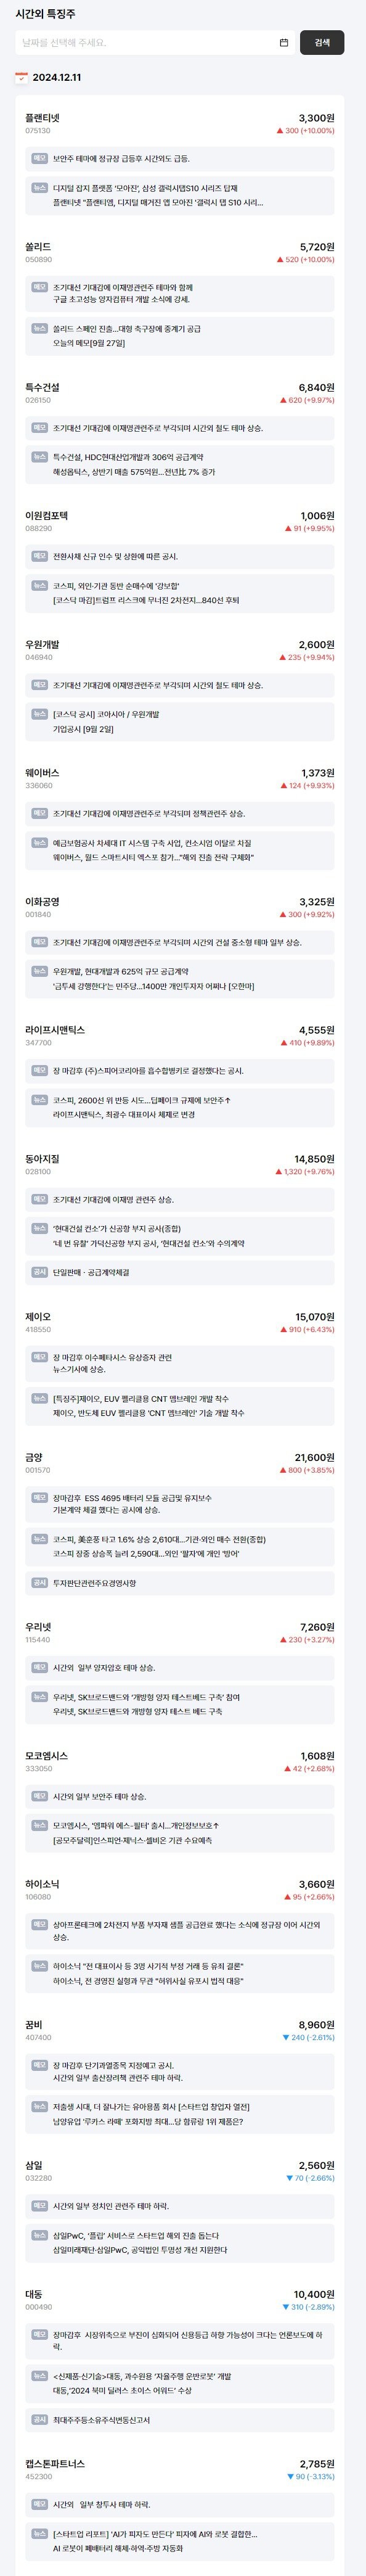Click the 메모 badge under 플랜티넷
The width and height of the screenshot is (366, 2576).
(40, 158)
